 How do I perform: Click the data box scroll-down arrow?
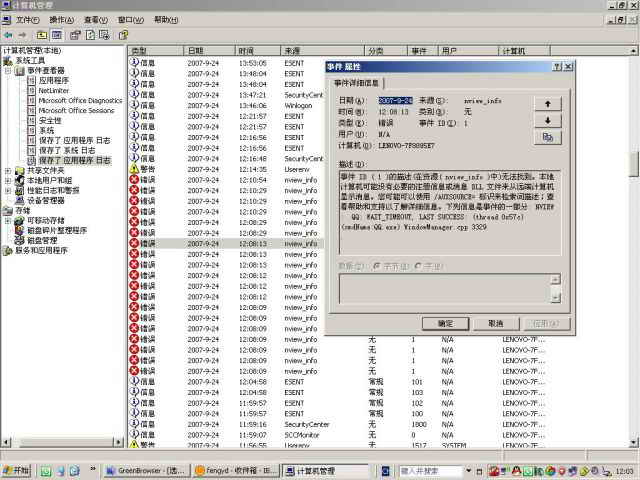(556, 298)
